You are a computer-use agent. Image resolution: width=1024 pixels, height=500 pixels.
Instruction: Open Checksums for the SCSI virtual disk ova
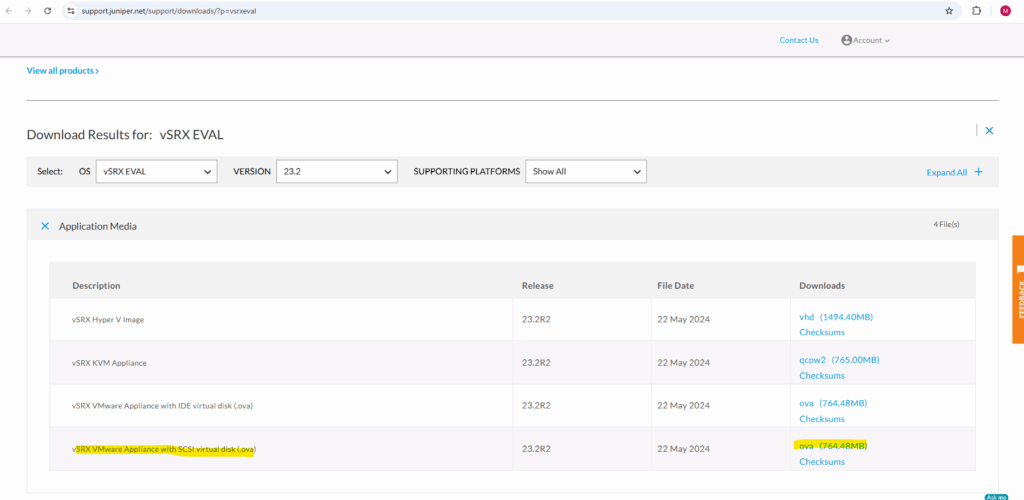pyautogui.click(x=822, y=461)
